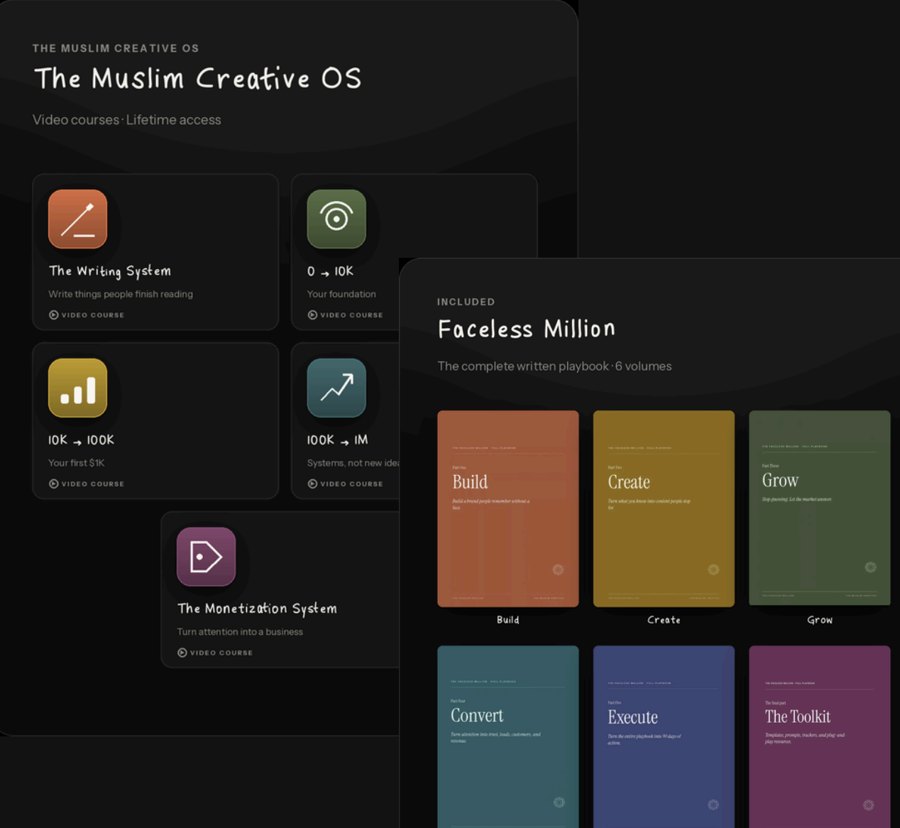Click 'THE MUSLIM CREATIVE OS' small header label
Viewport: 900px width, 828px height.
pyautogui.click(x=115, y=48)
